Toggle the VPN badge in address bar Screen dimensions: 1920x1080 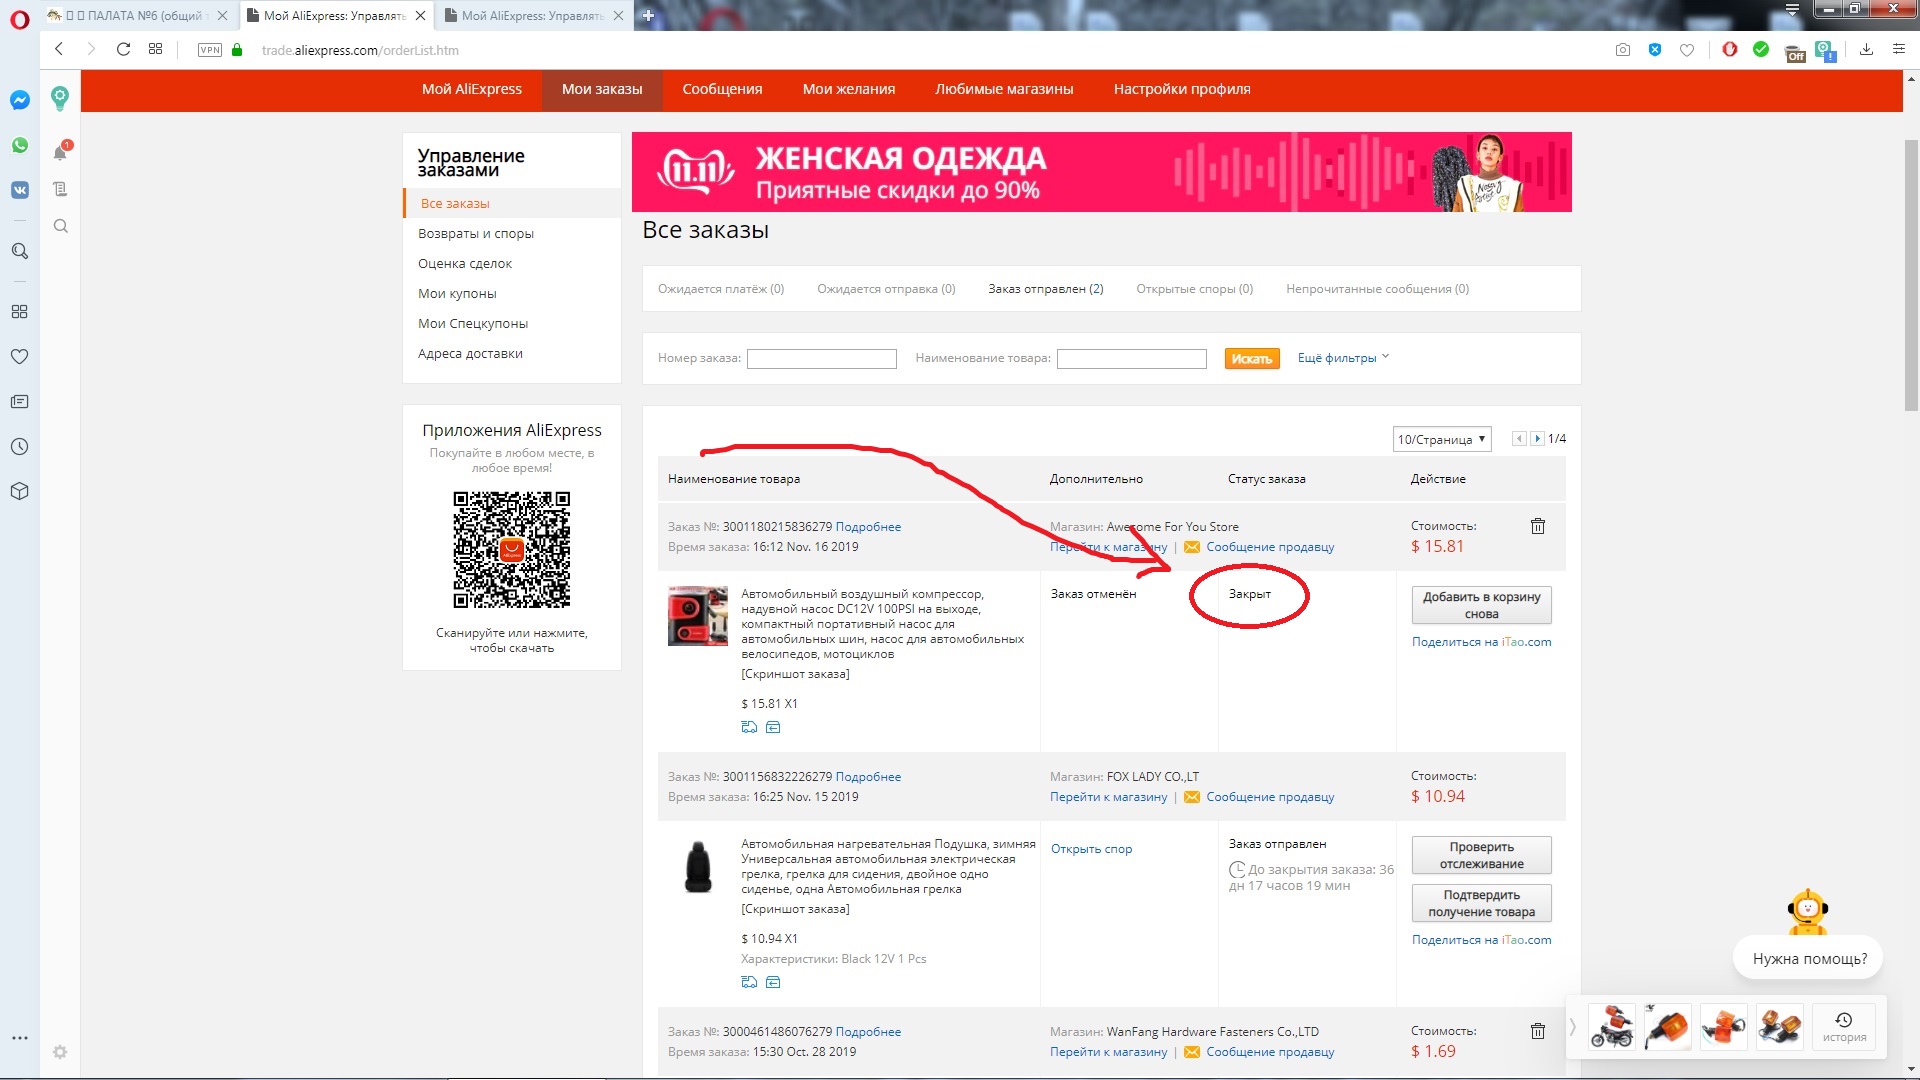tap(209, 50)
